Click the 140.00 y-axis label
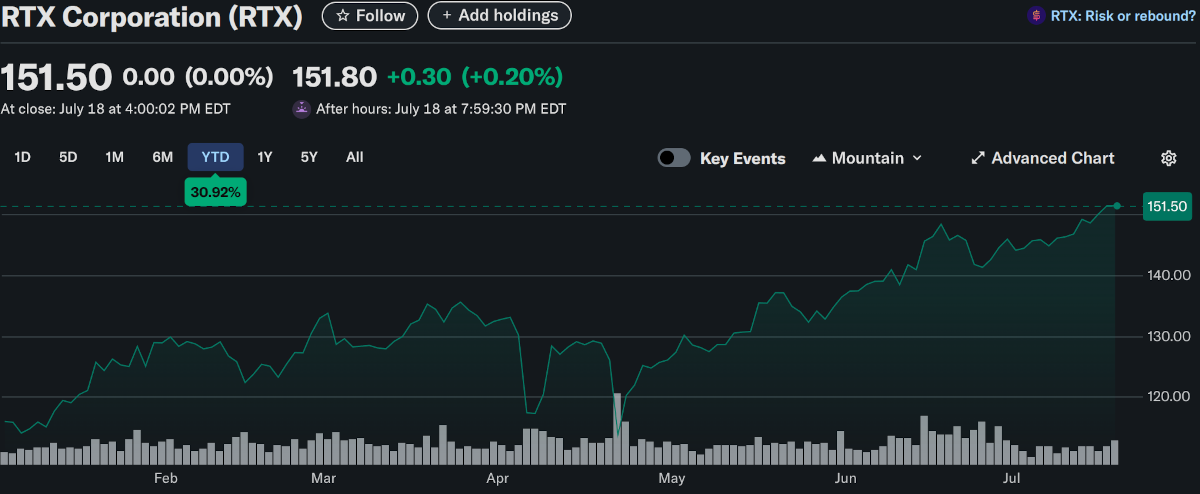1200x494 pixels. tap(1169, 275)
